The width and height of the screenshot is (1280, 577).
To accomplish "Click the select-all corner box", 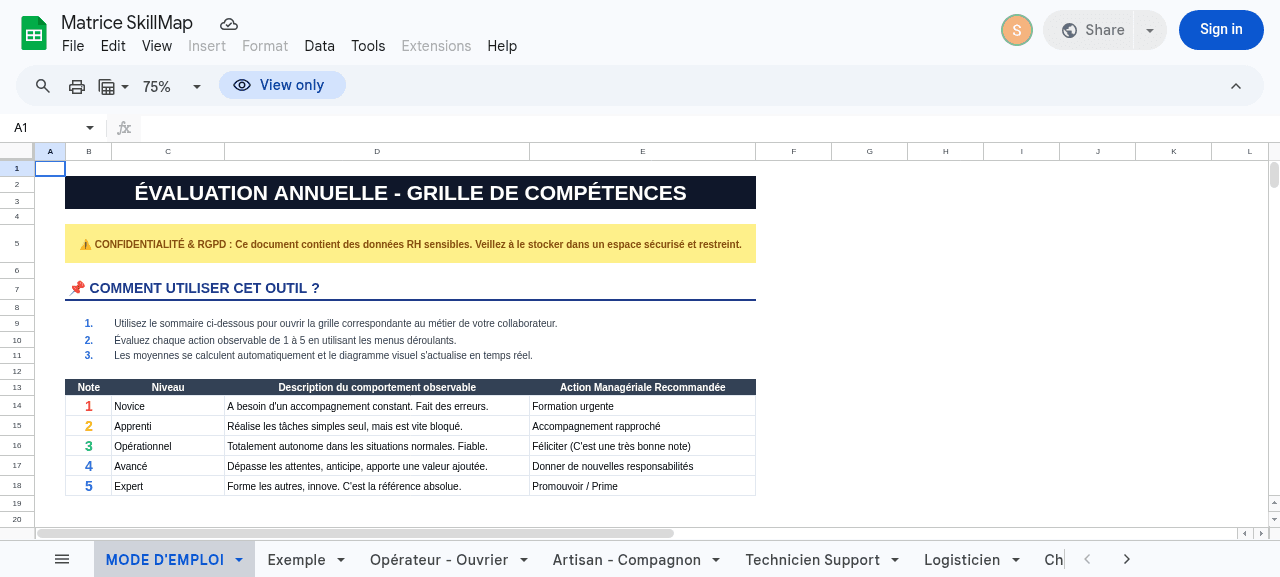I will point(17,151).
